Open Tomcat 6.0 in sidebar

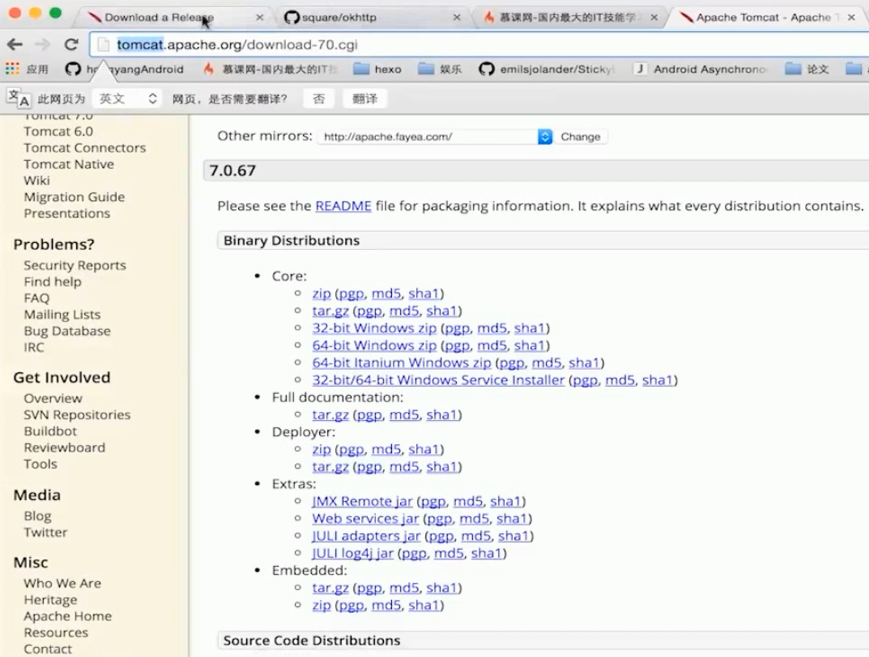(x=58, y=131)
